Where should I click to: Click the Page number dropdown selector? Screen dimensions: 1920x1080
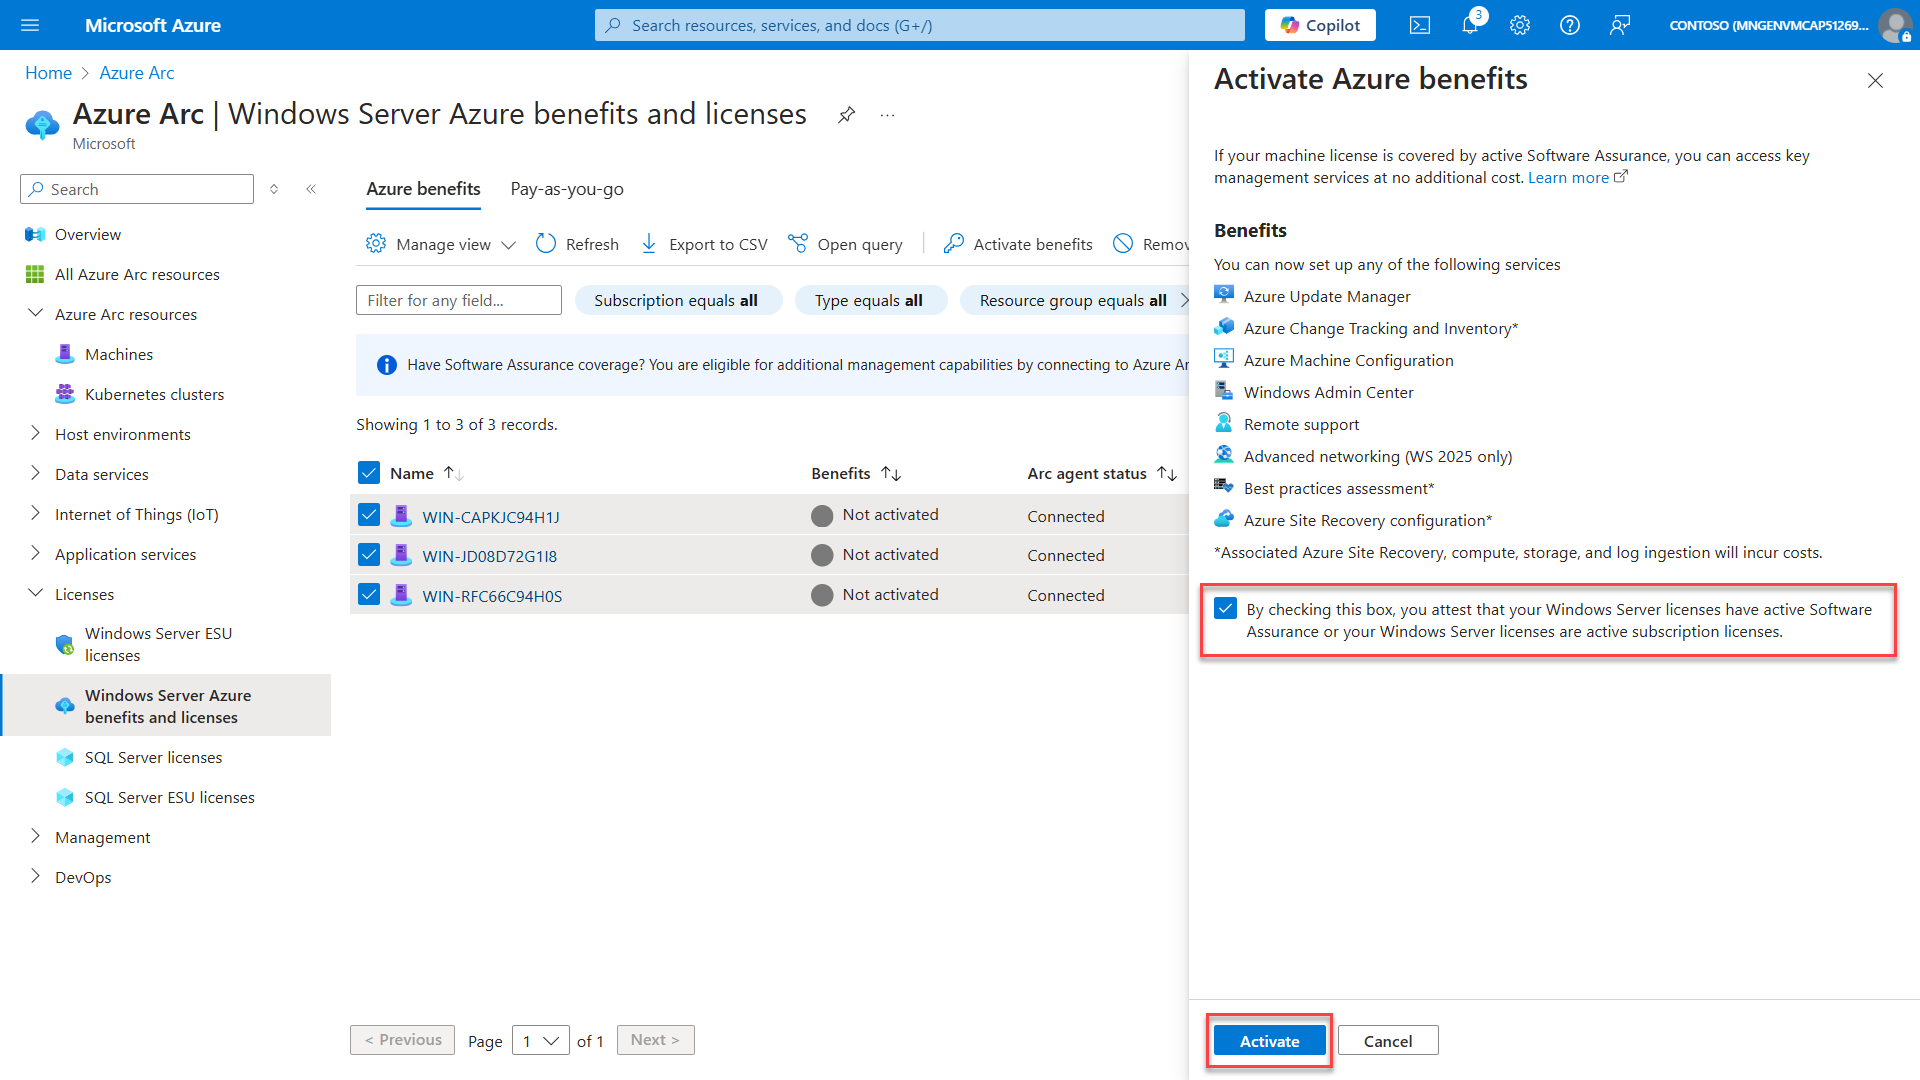[x=541, y=1040]
